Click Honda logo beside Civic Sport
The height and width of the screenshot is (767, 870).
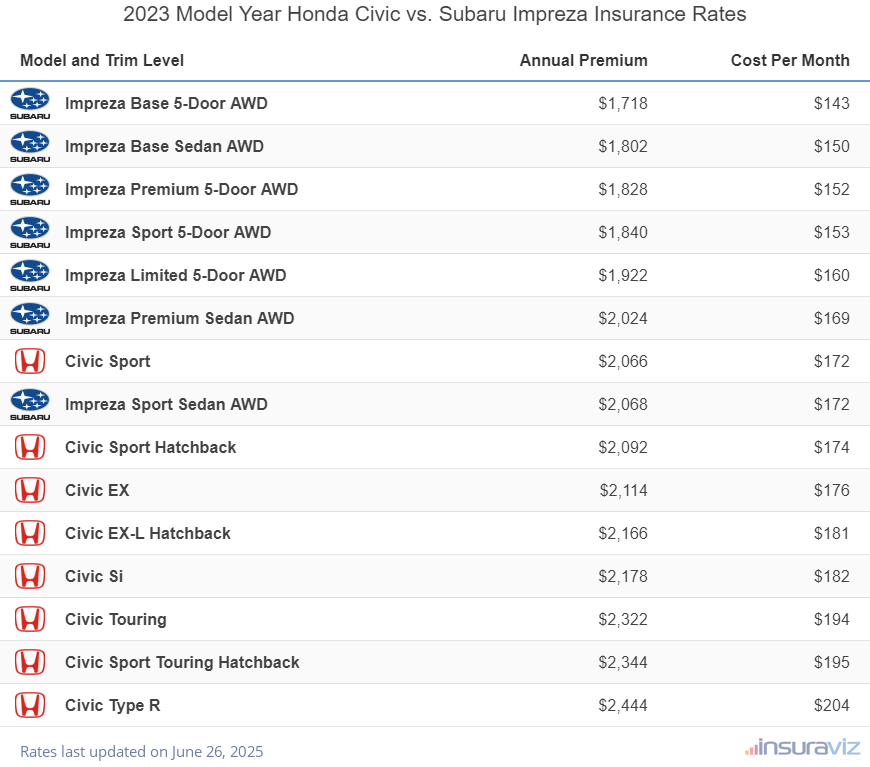30,361
